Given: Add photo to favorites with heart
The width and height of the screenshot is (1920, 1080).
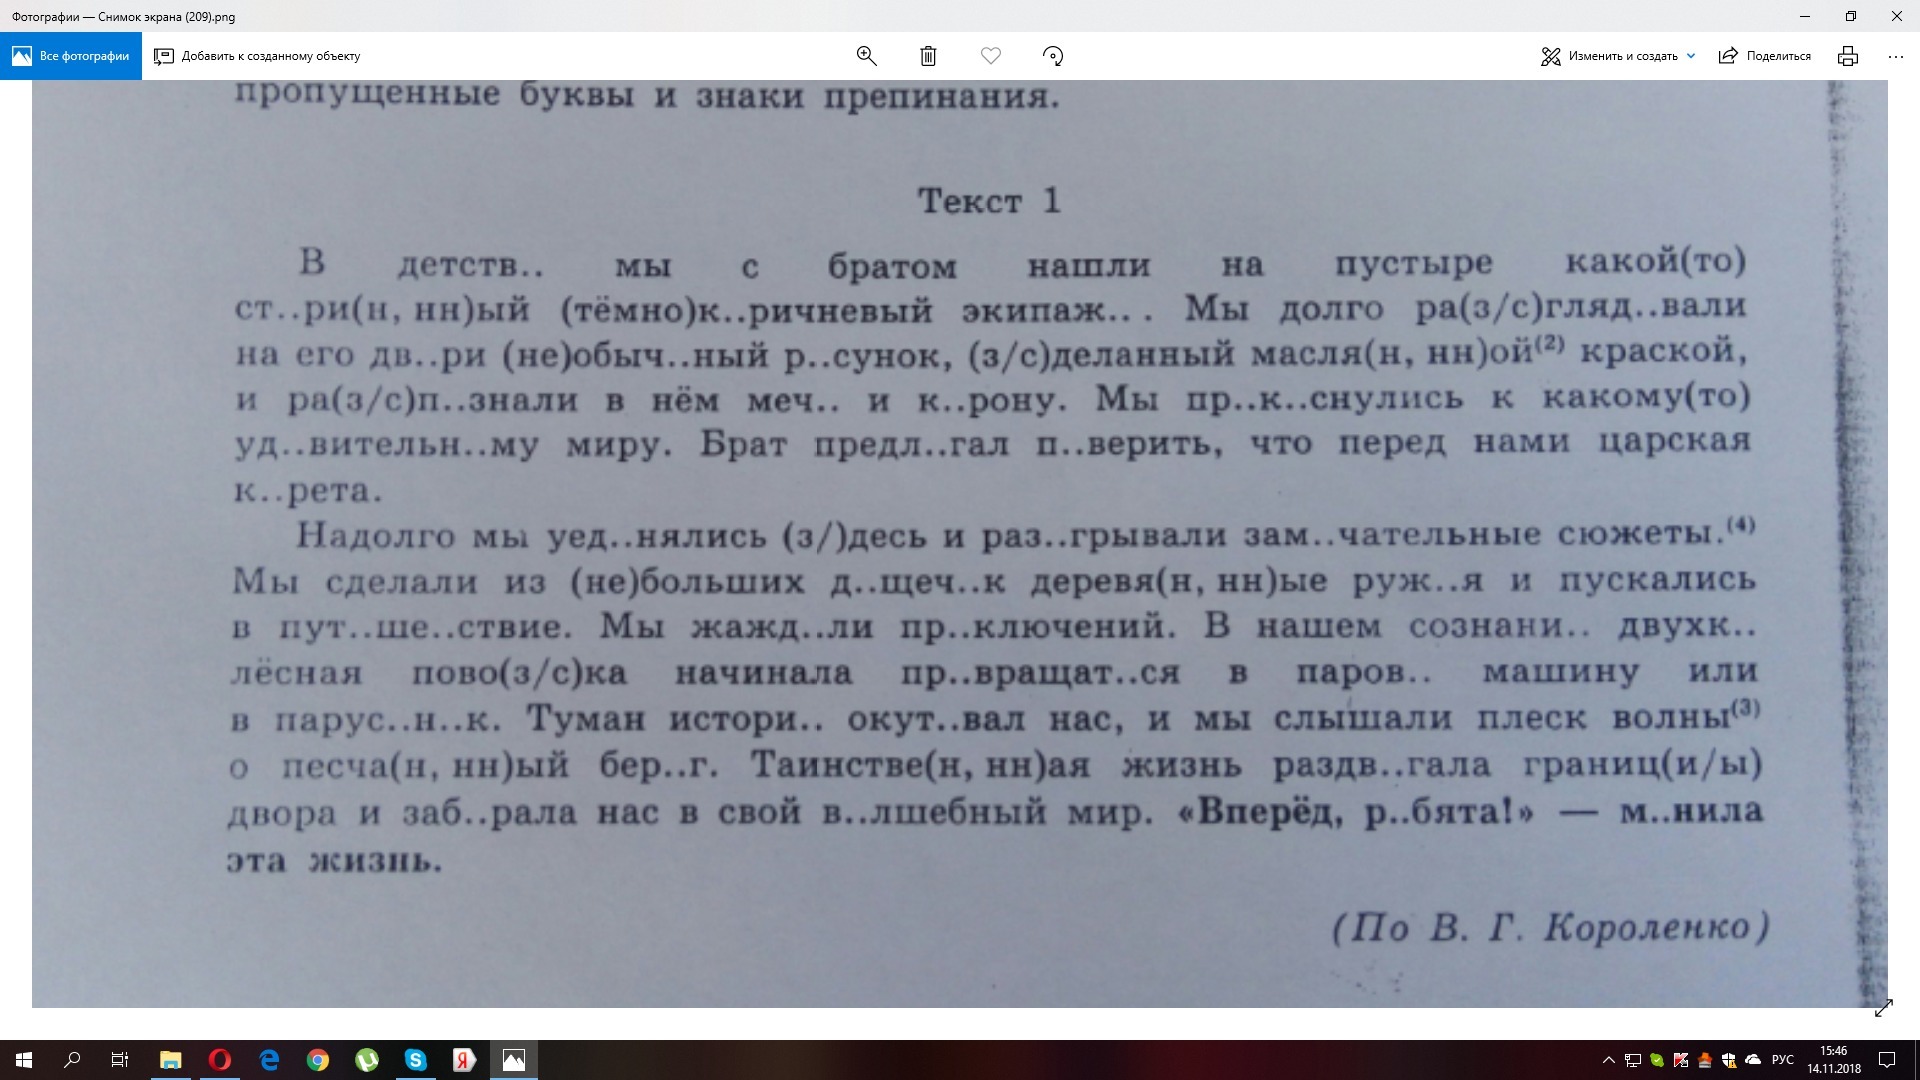Looking at the screenshot, I should pos(990,56).
